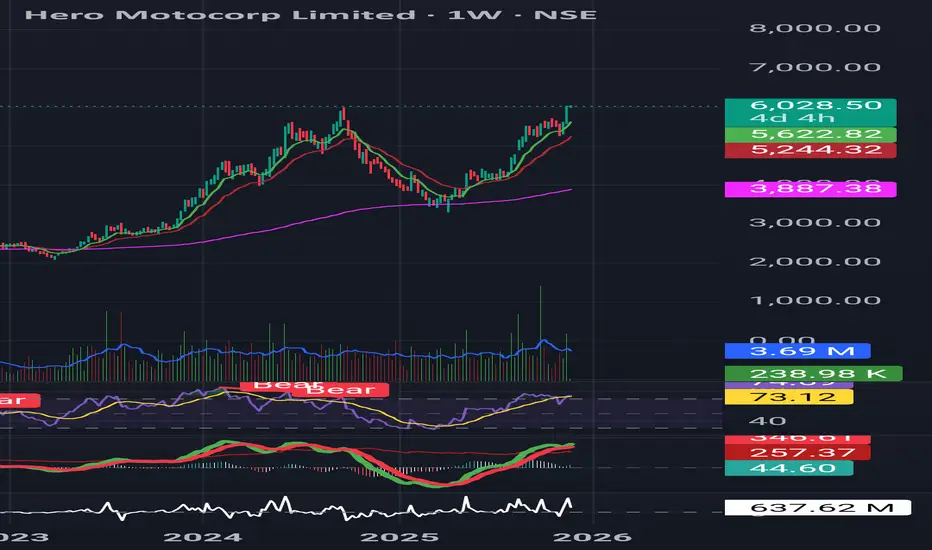
Task: Click the 2024 year marker on time axis
Action: point(217,536)
